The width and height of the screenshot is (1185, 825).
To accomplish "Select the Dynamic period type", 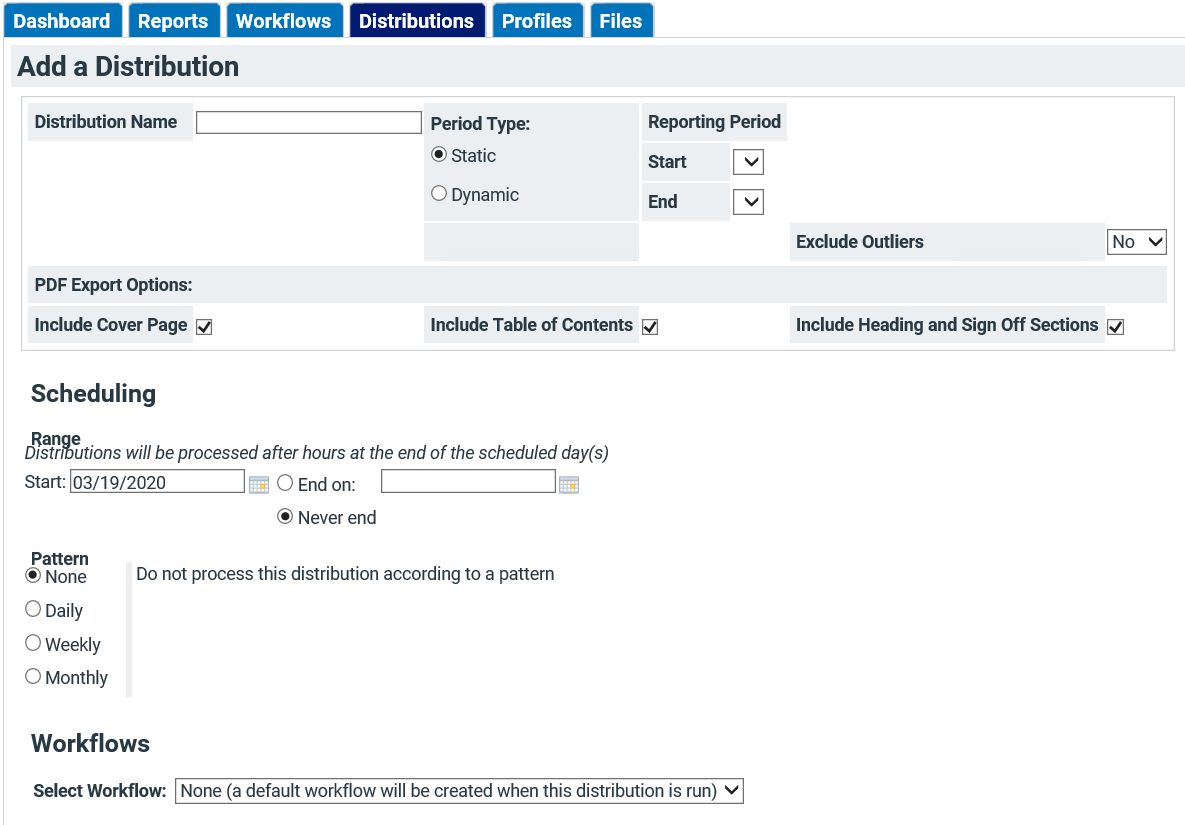I will point(438,193).
